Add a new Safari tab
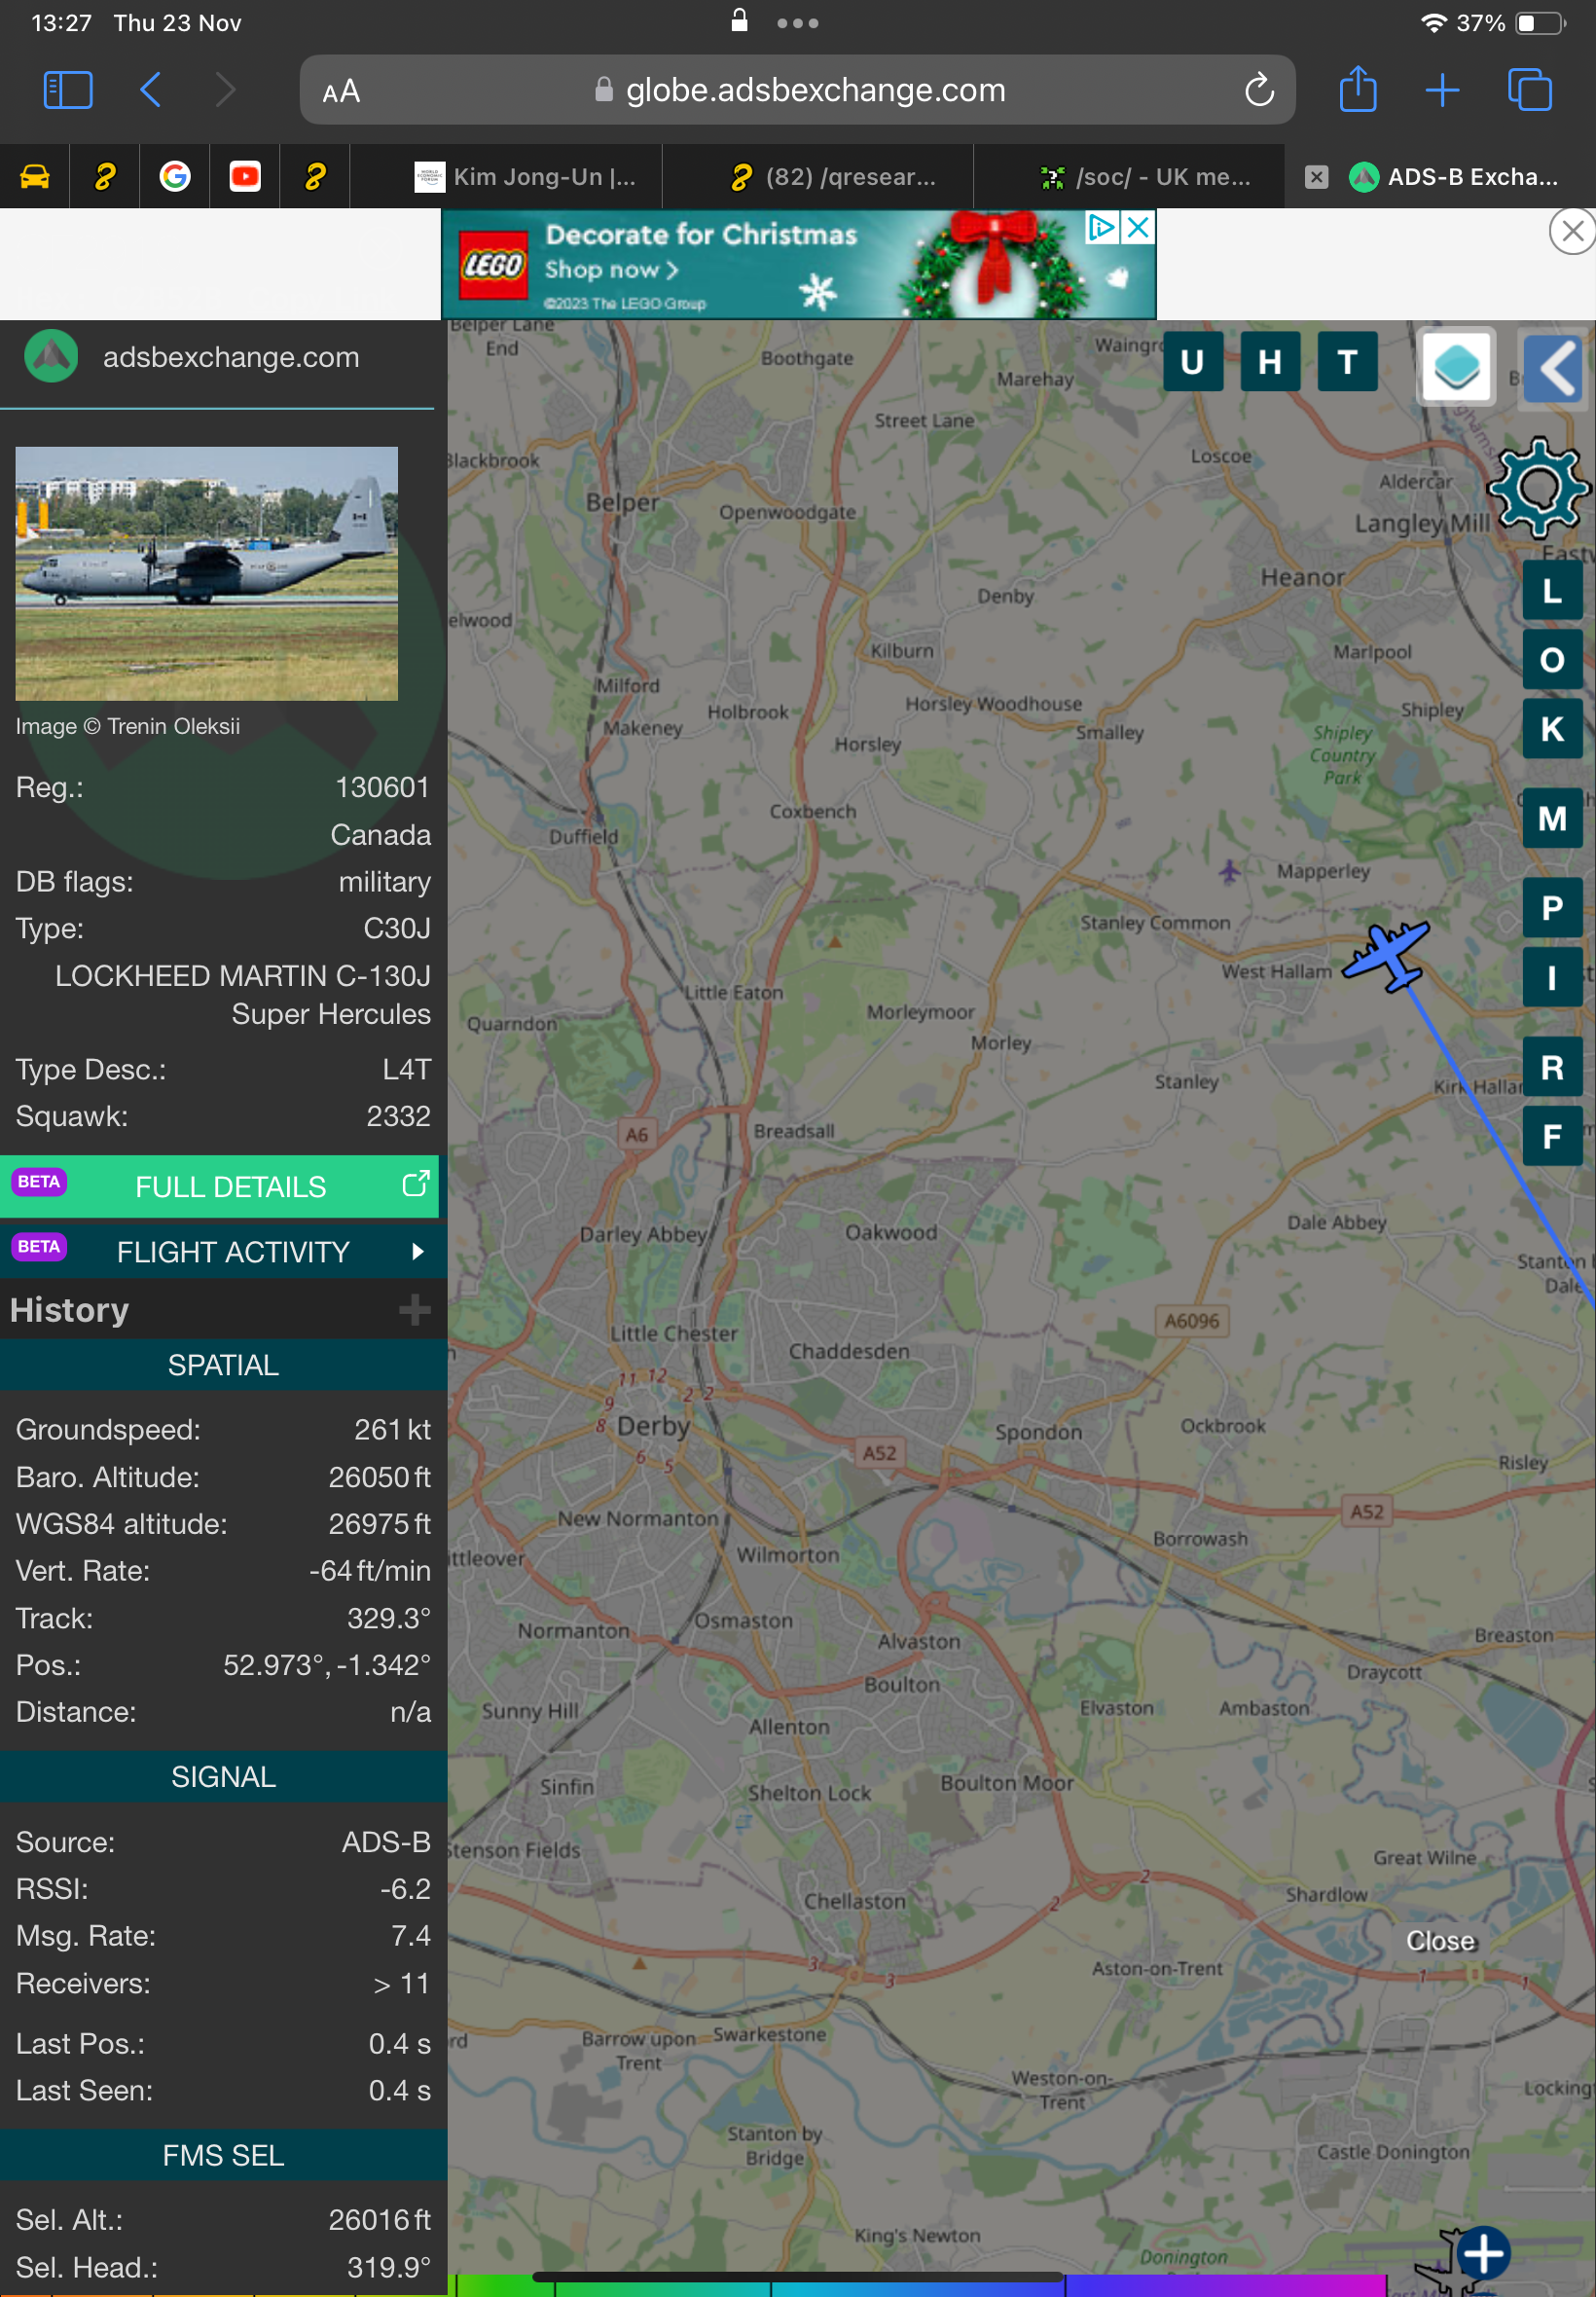The height and width of the screenshot is (2297, 1596). point(1441,90)
